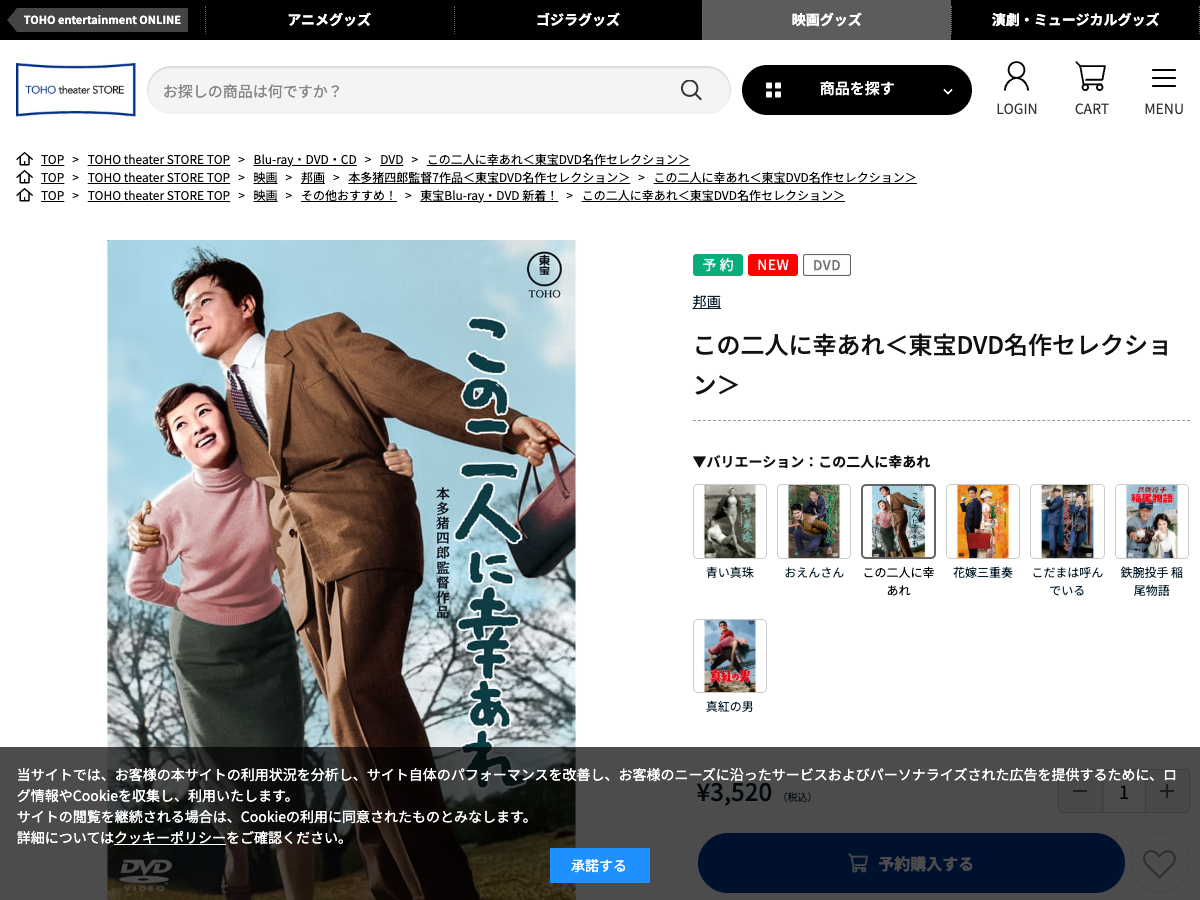Increase quantity with plus button
The image size is (1200, 900).
[x=1167, y=792]
